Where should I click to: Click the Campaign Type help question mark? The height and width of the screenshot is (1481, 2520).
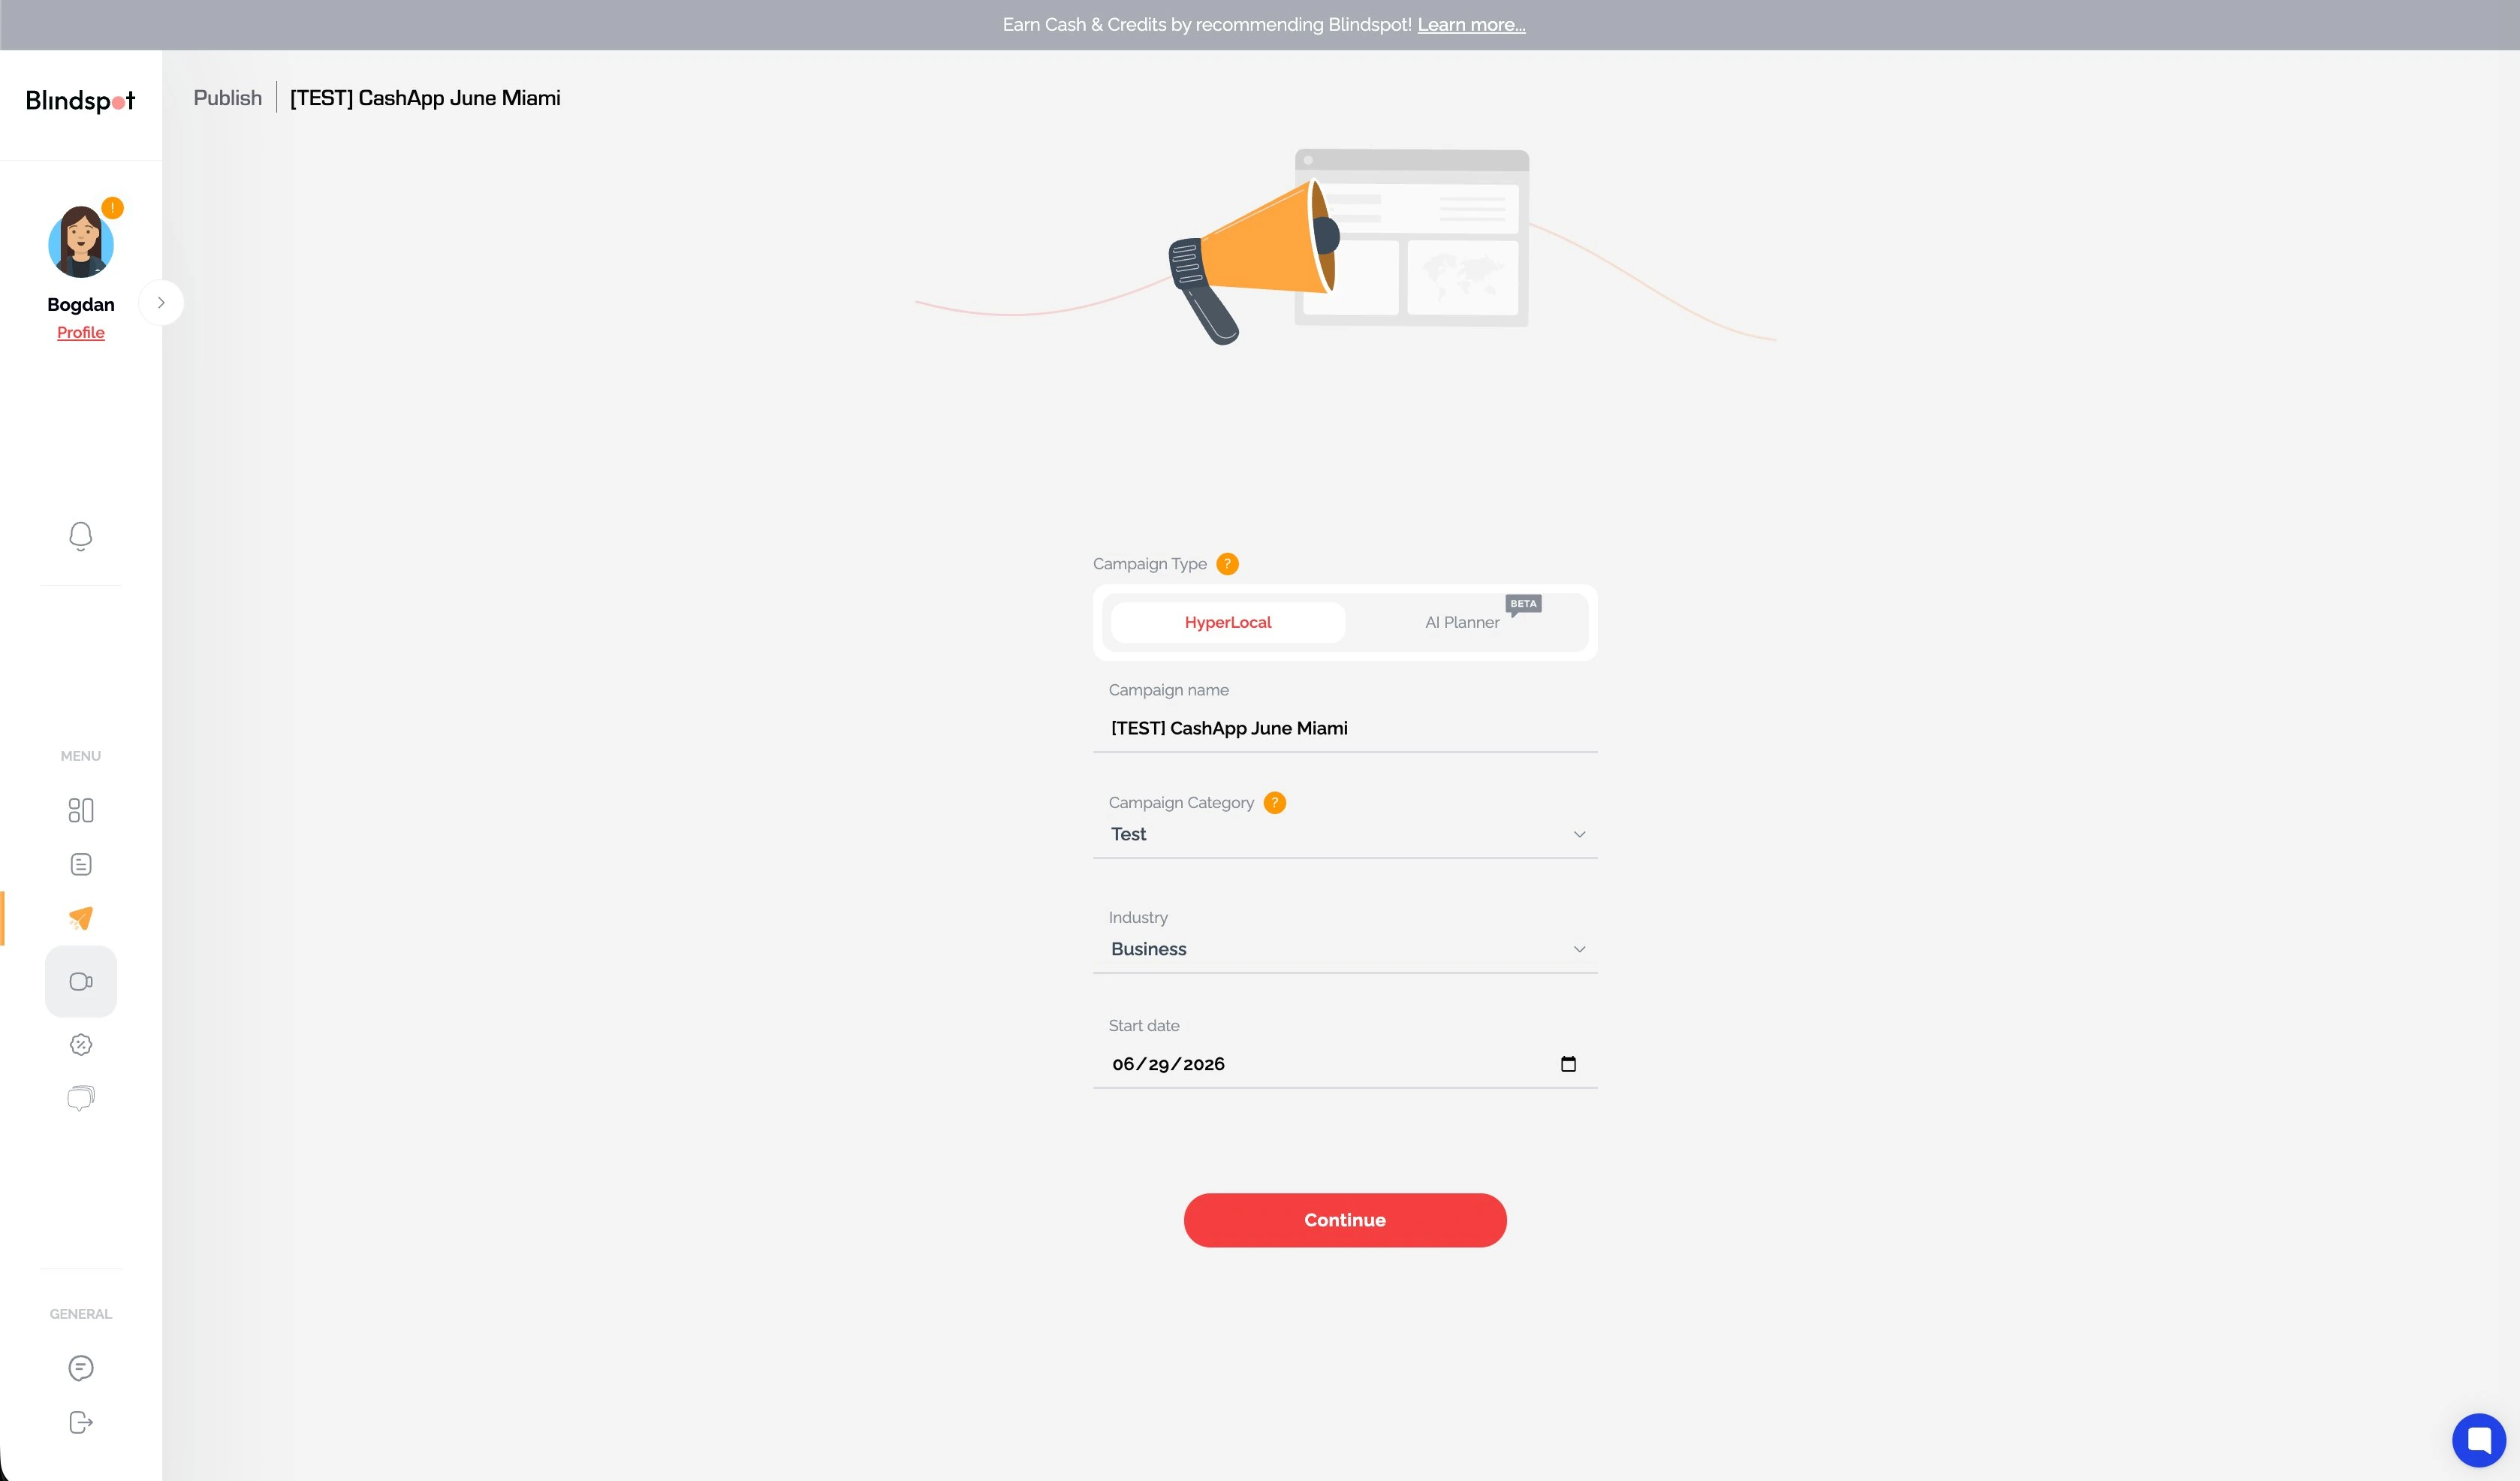coord(1227,564)
